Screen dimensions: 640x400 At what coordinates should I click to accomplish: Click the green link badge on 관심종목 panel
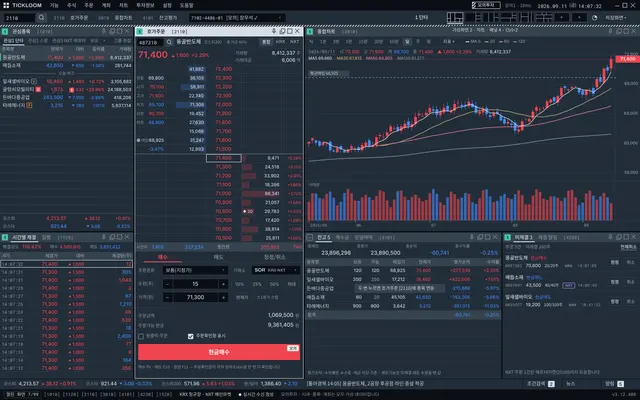tap(5, 31)
